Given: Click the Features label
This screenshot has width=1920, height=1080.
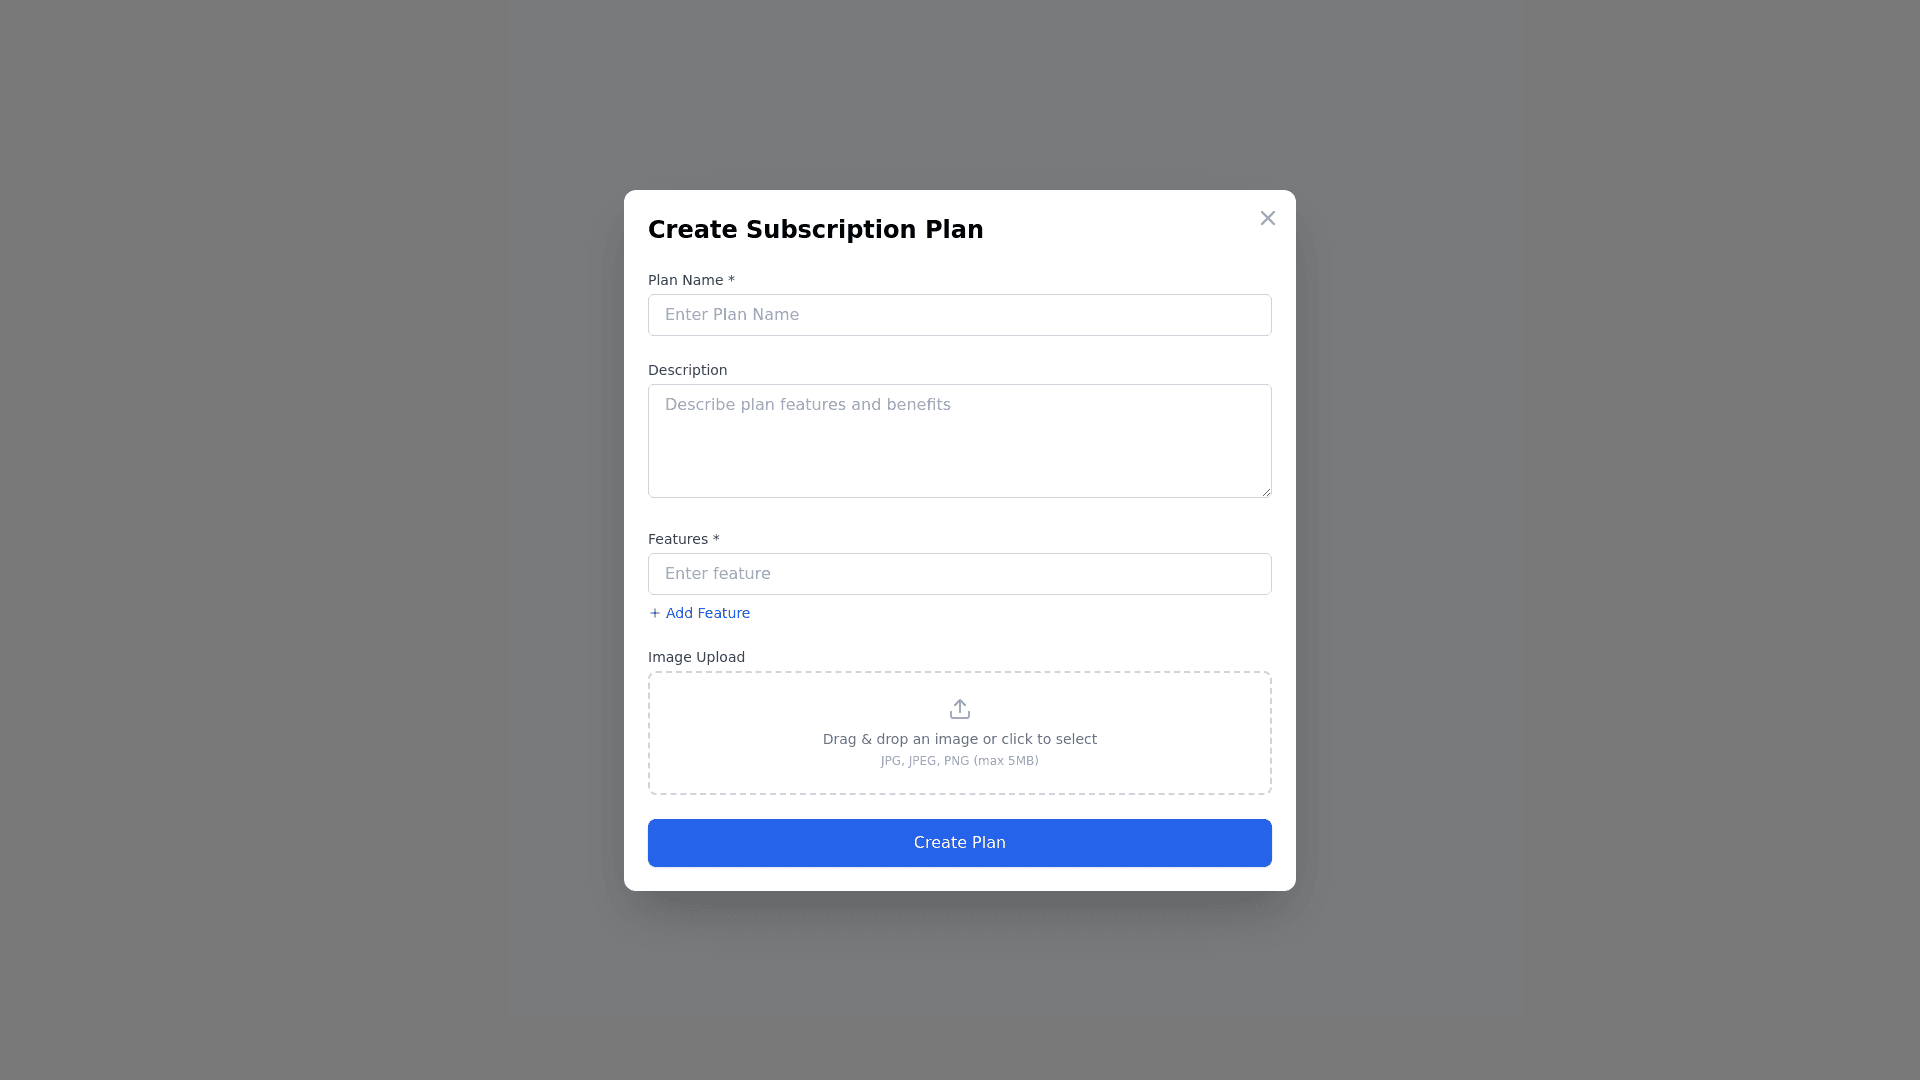Looking at the screenshot, I should pos(683,539).
